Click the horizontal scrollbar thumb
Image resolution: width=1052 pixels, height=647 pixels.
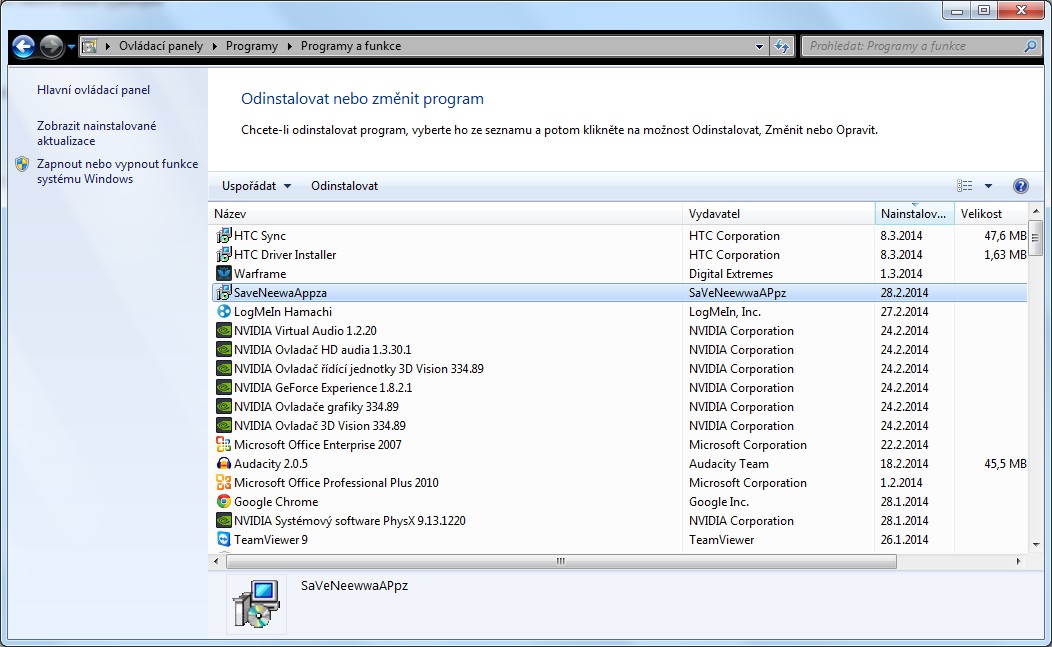[x=561, y=561]
